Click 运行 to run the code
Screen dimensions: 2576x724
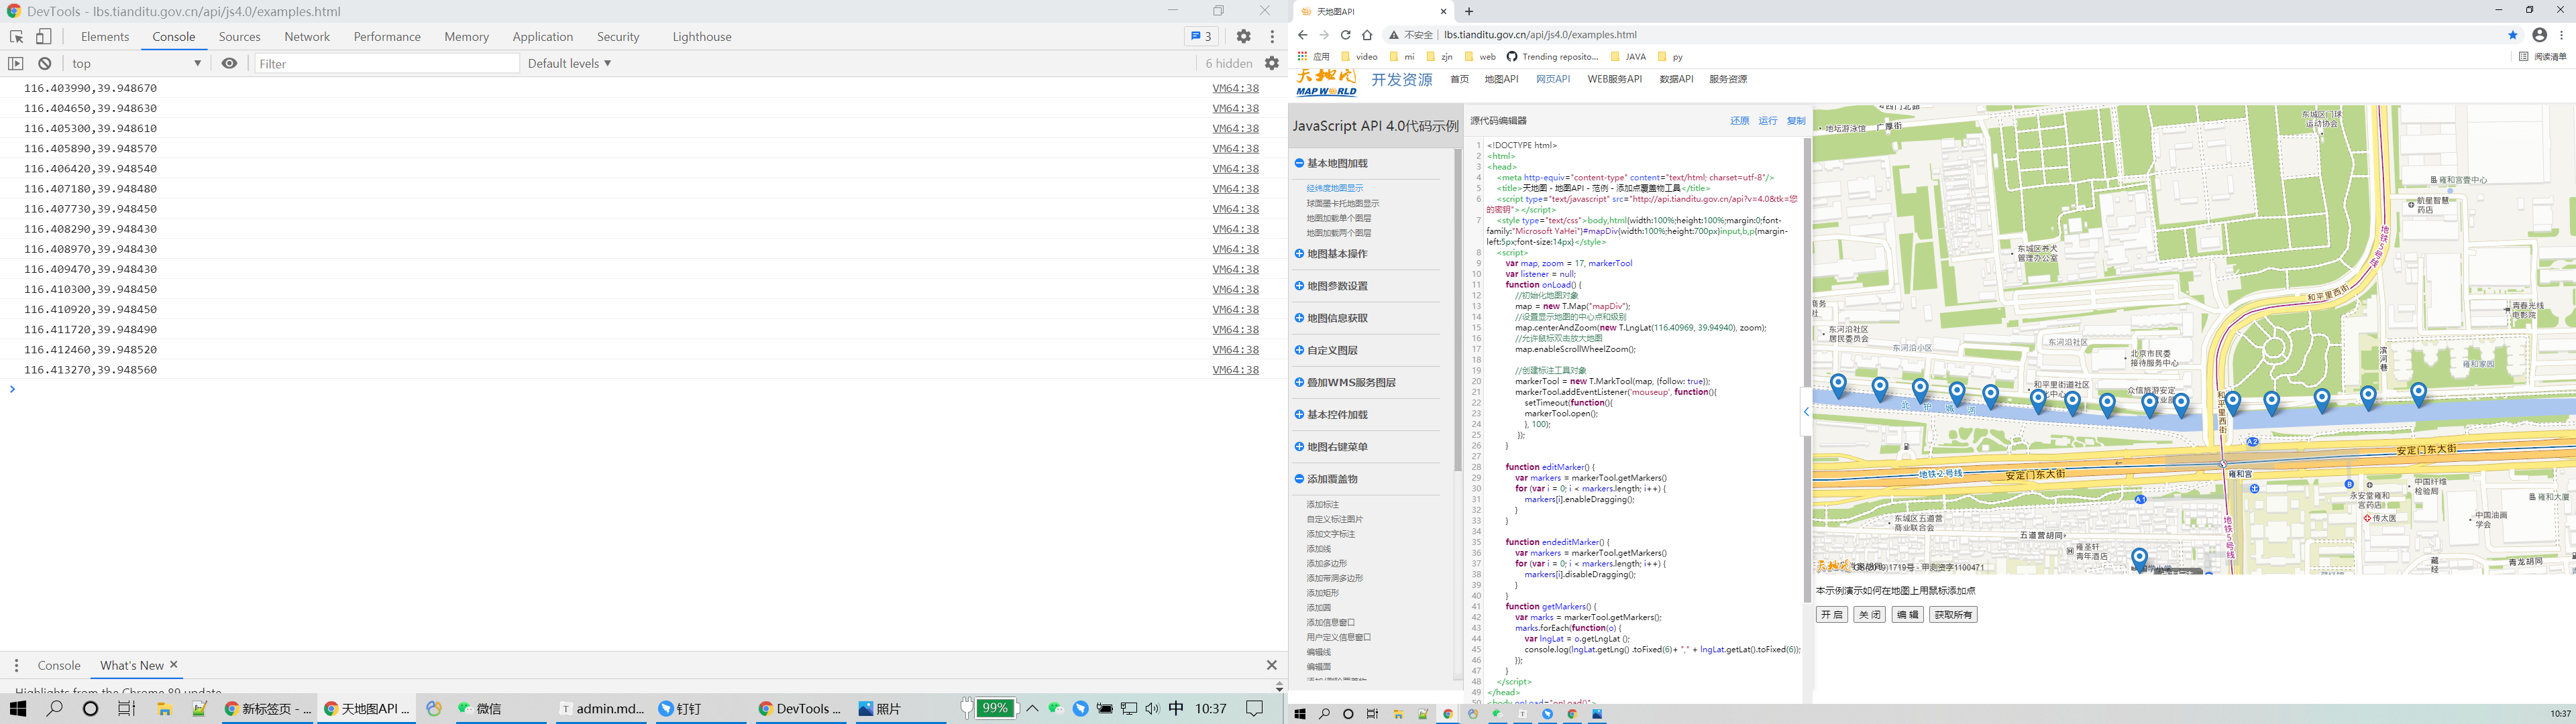click(x=1768, y=121)
